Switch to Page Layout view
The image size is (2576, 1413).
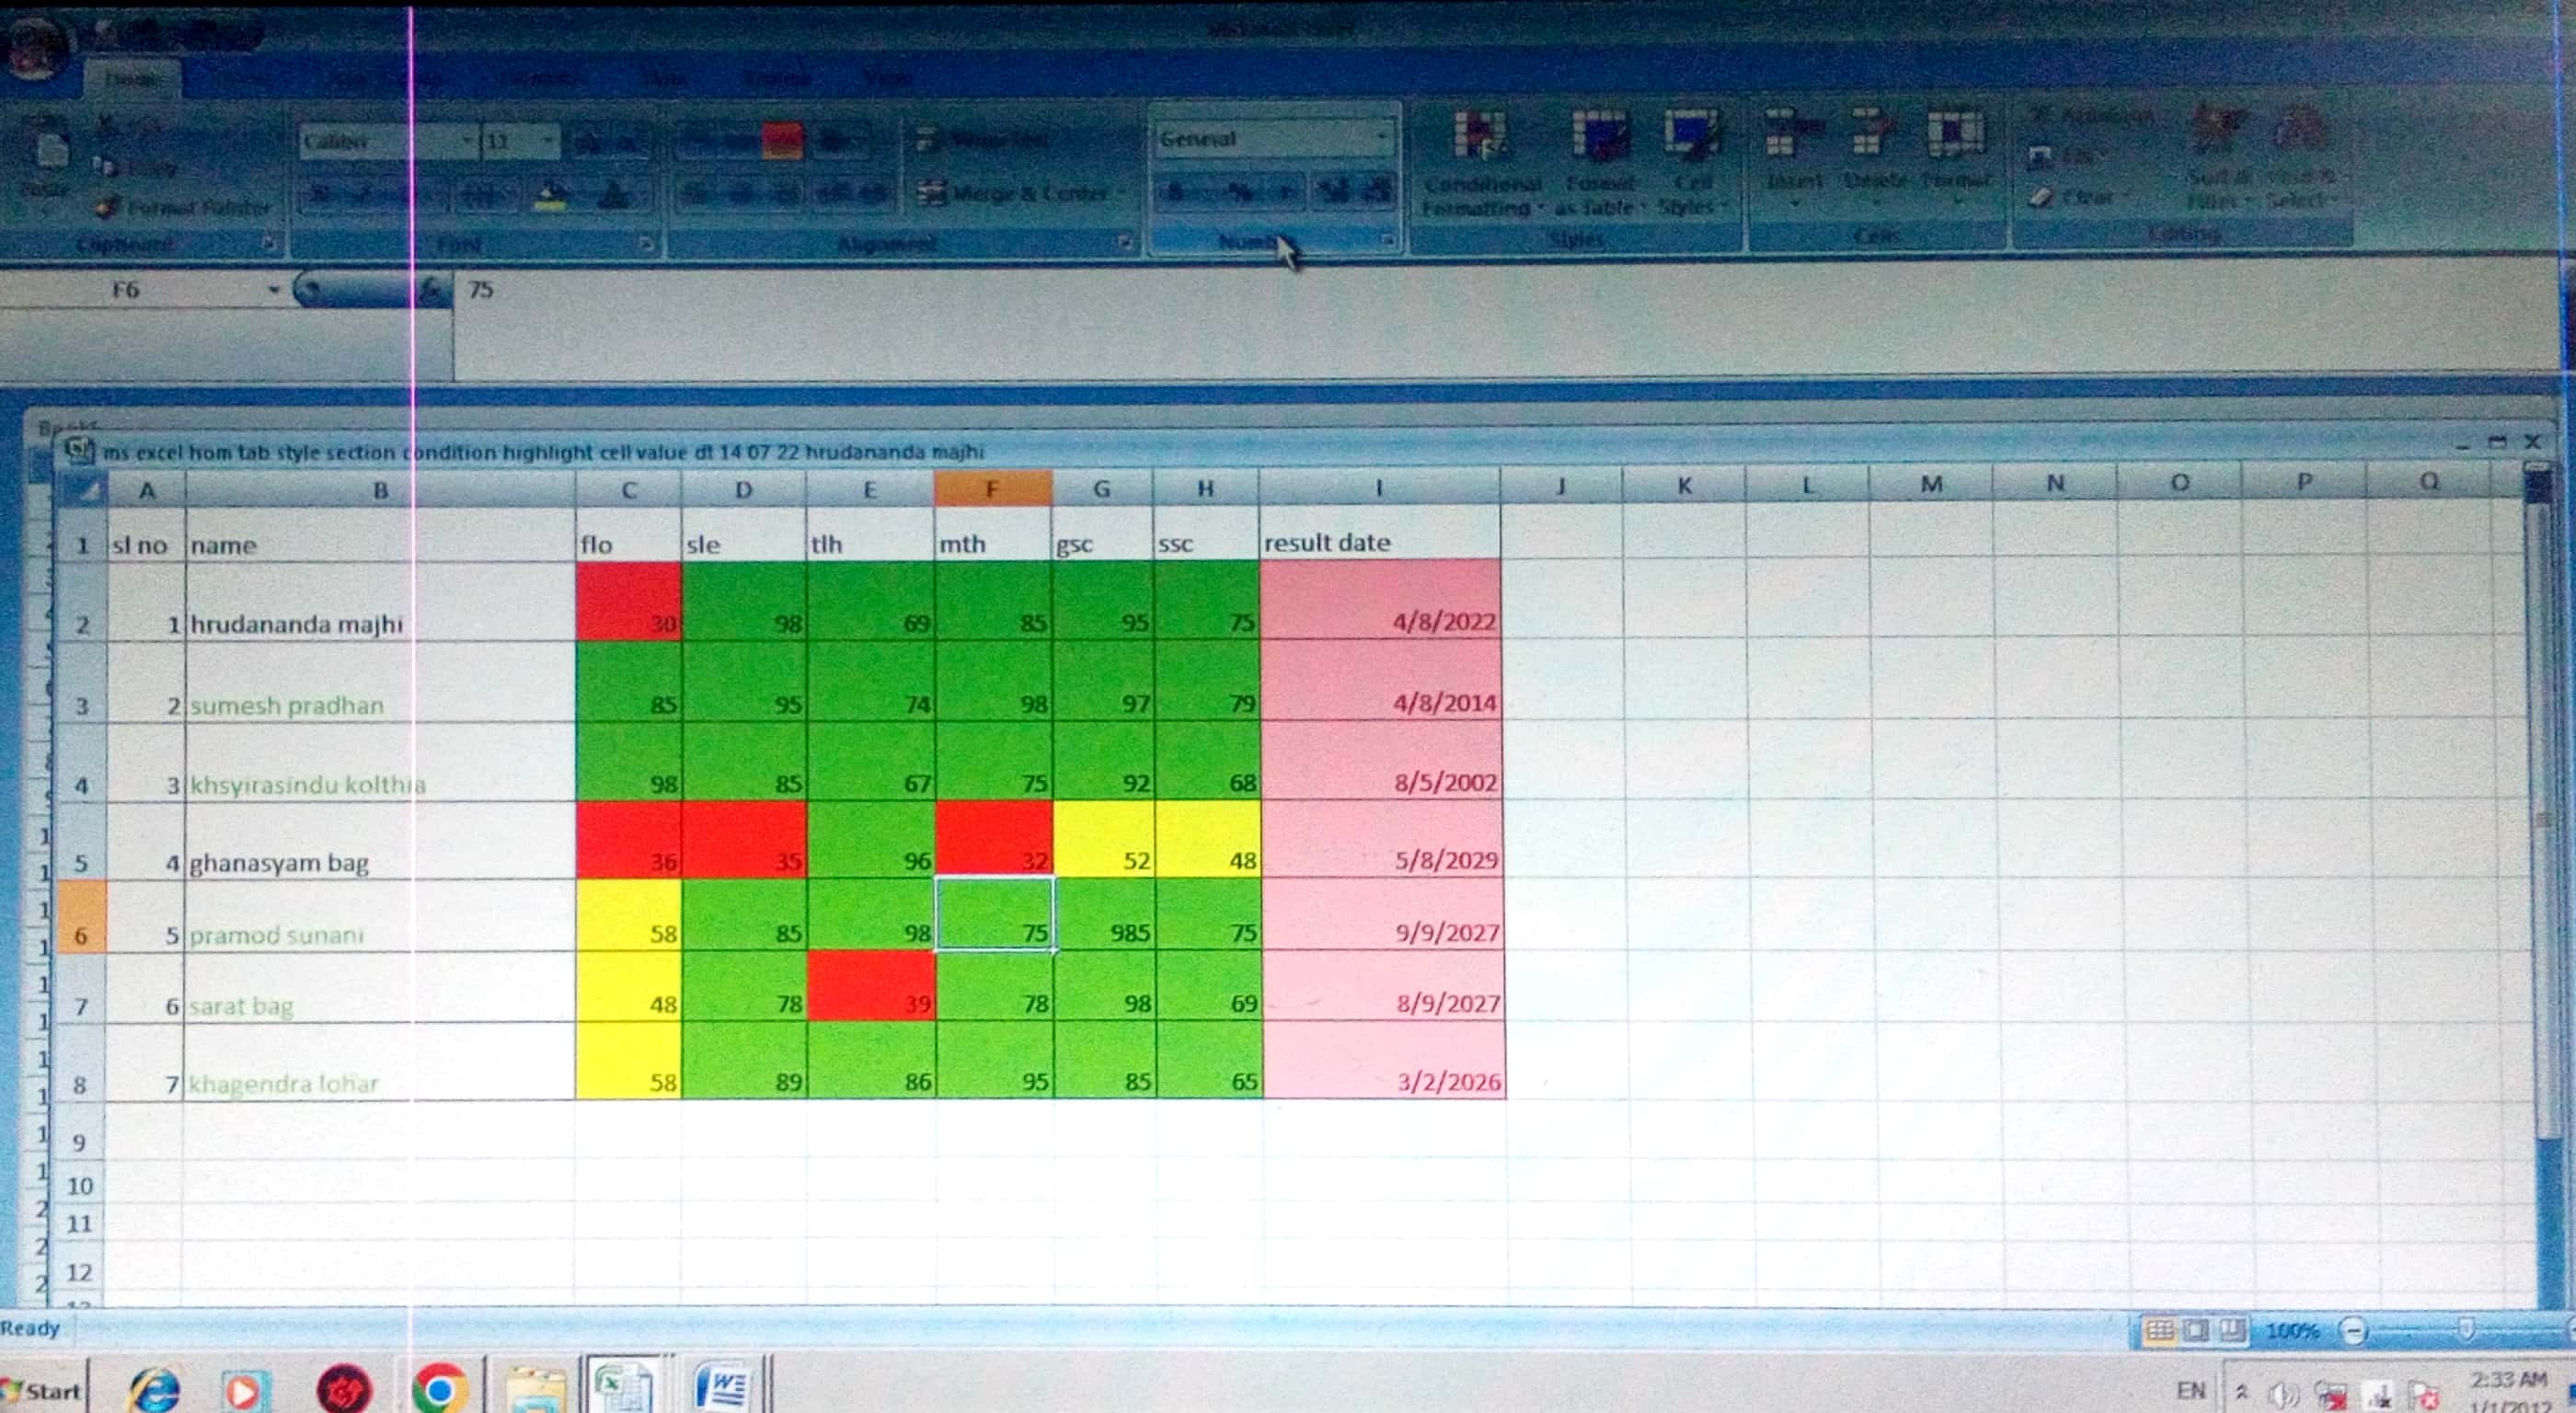point(2196,1330)
